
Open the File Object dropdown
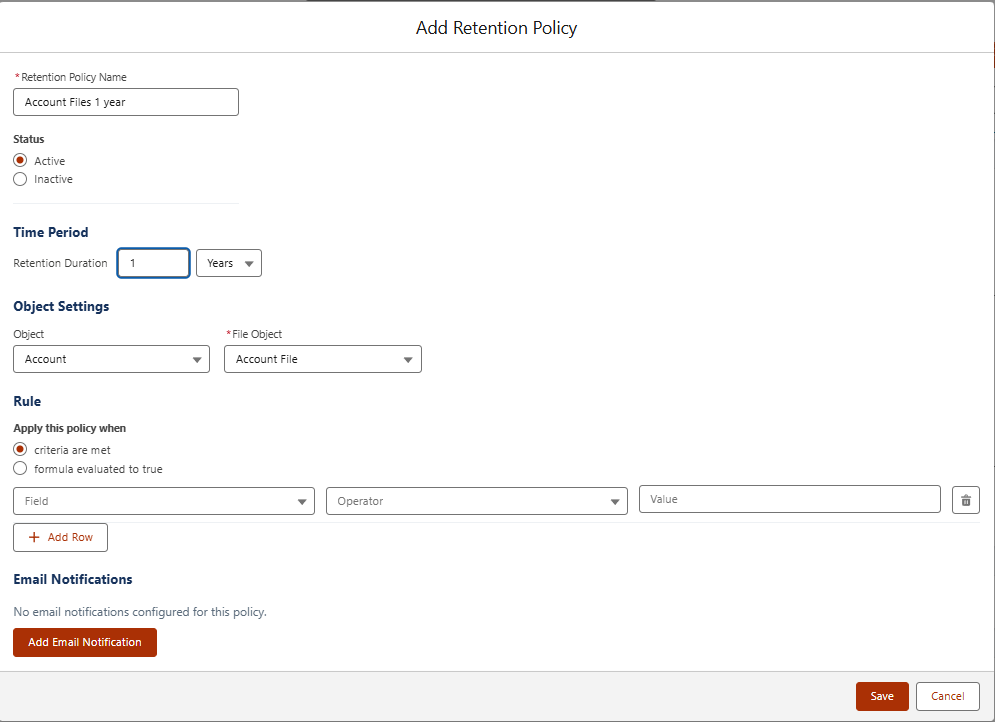322,359
